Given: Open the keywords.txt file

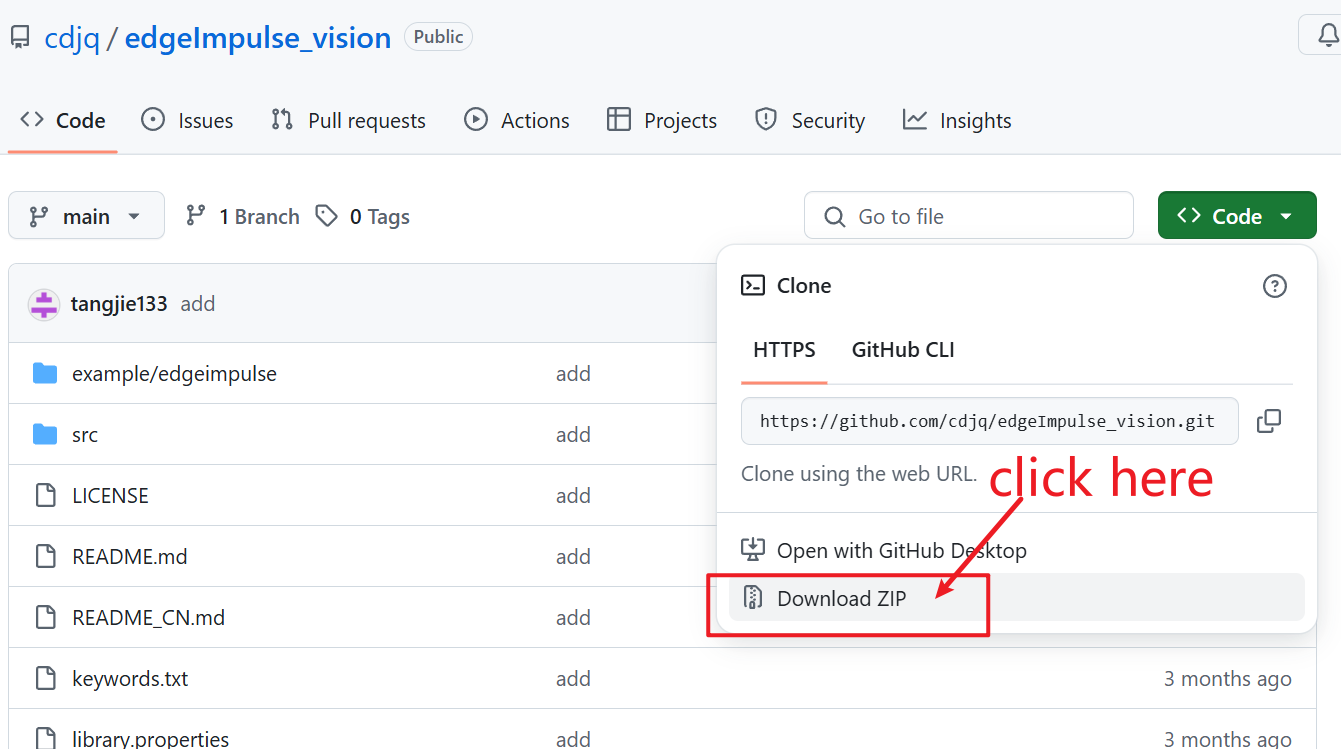Looking at the screenshot, I should pyautogui.click(x=130, y=679).
